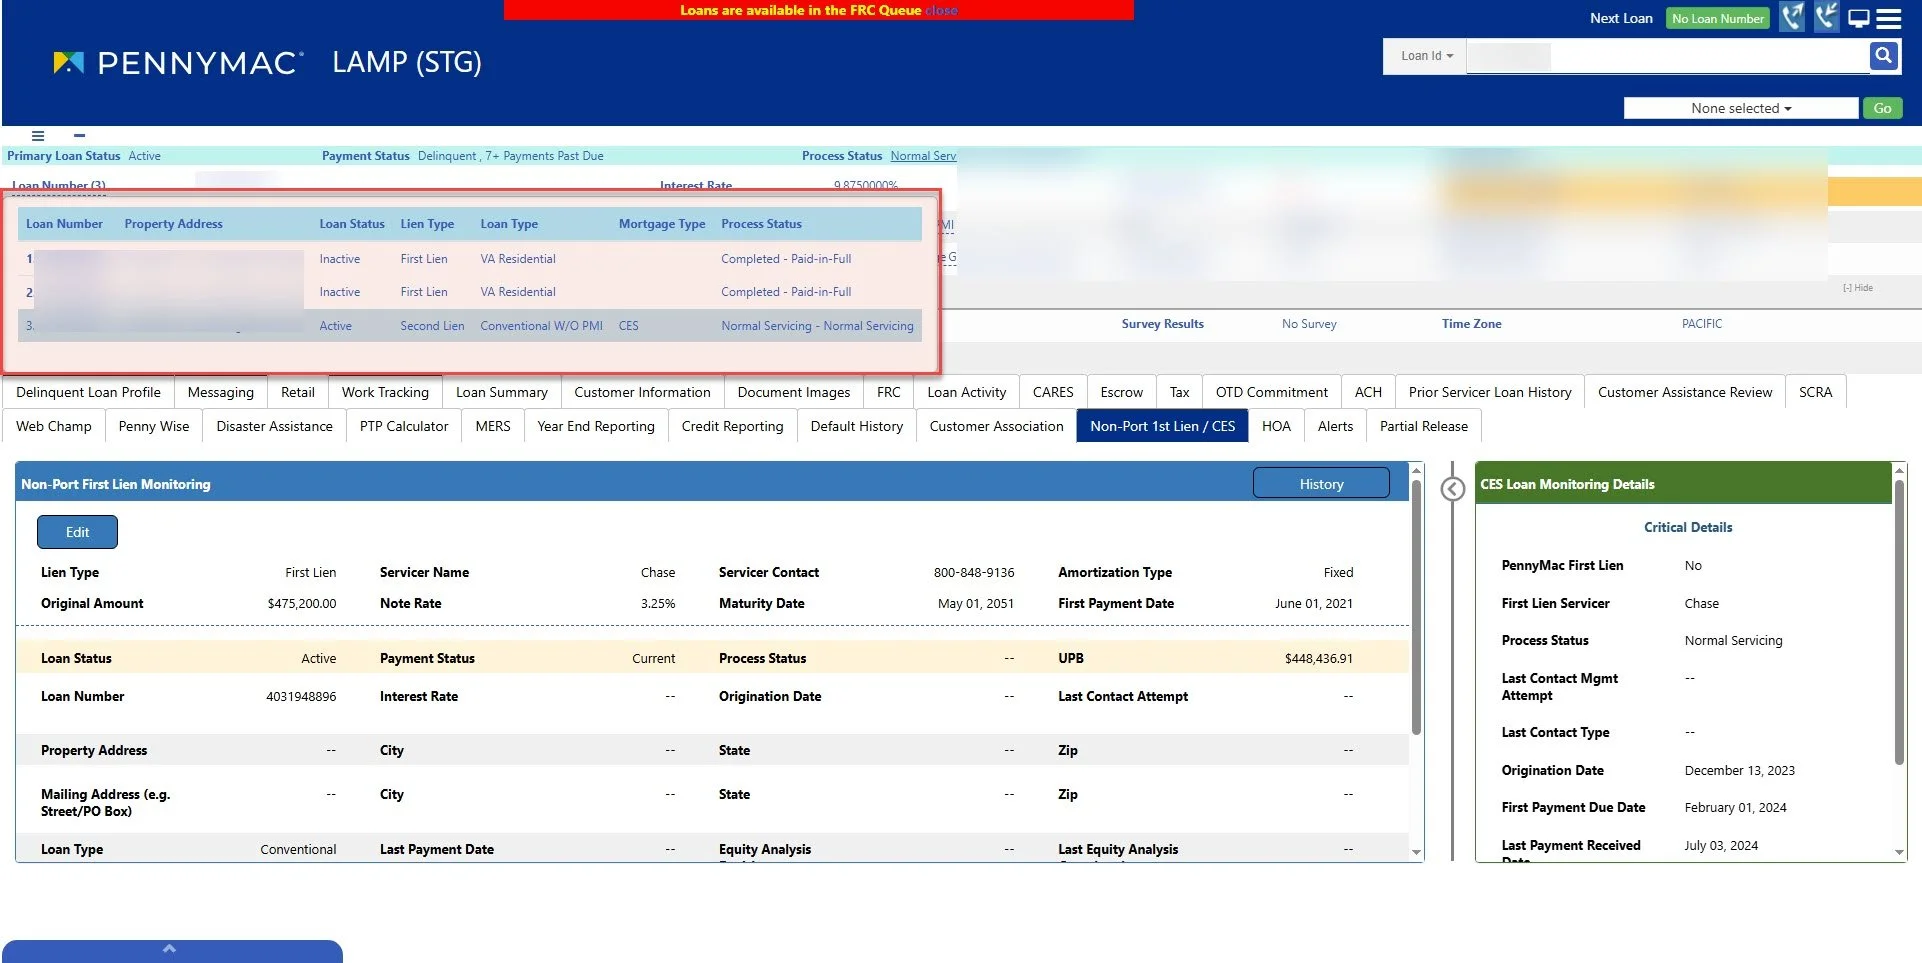
Task: Click the Next Loan label
Action: (1621, 18)
